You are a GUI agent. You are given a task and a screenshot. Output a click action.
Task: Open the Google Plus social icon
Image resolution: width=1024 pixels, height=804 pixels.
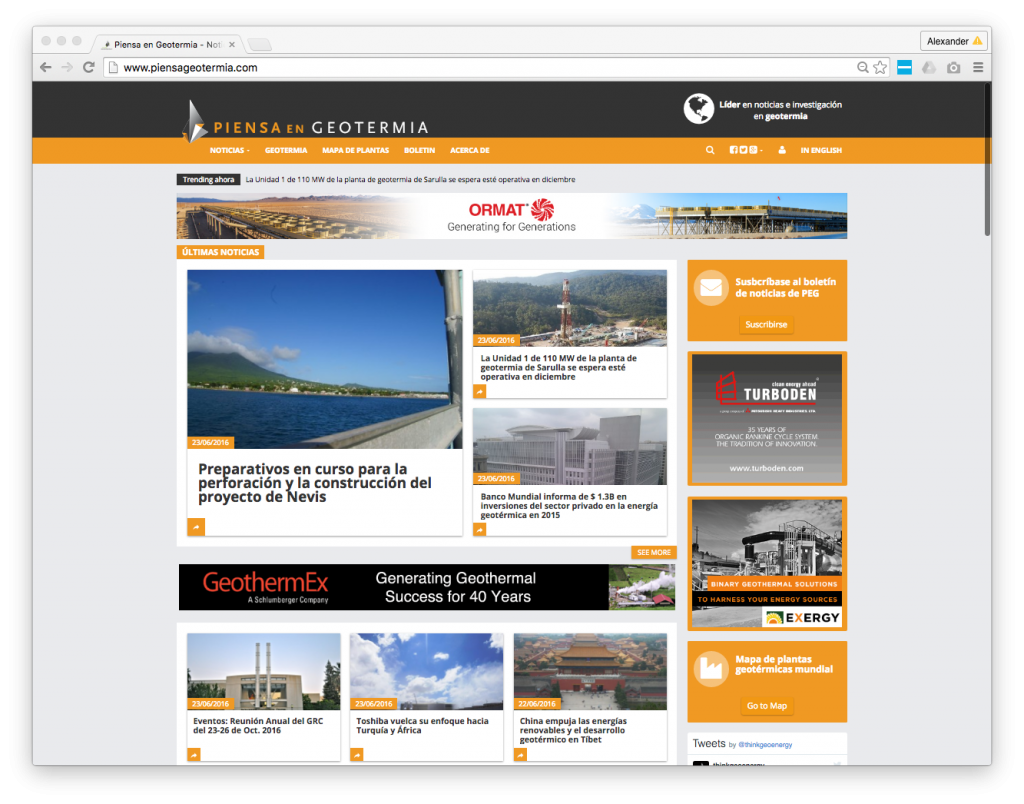pyautogui.click(x=753, y=150)
